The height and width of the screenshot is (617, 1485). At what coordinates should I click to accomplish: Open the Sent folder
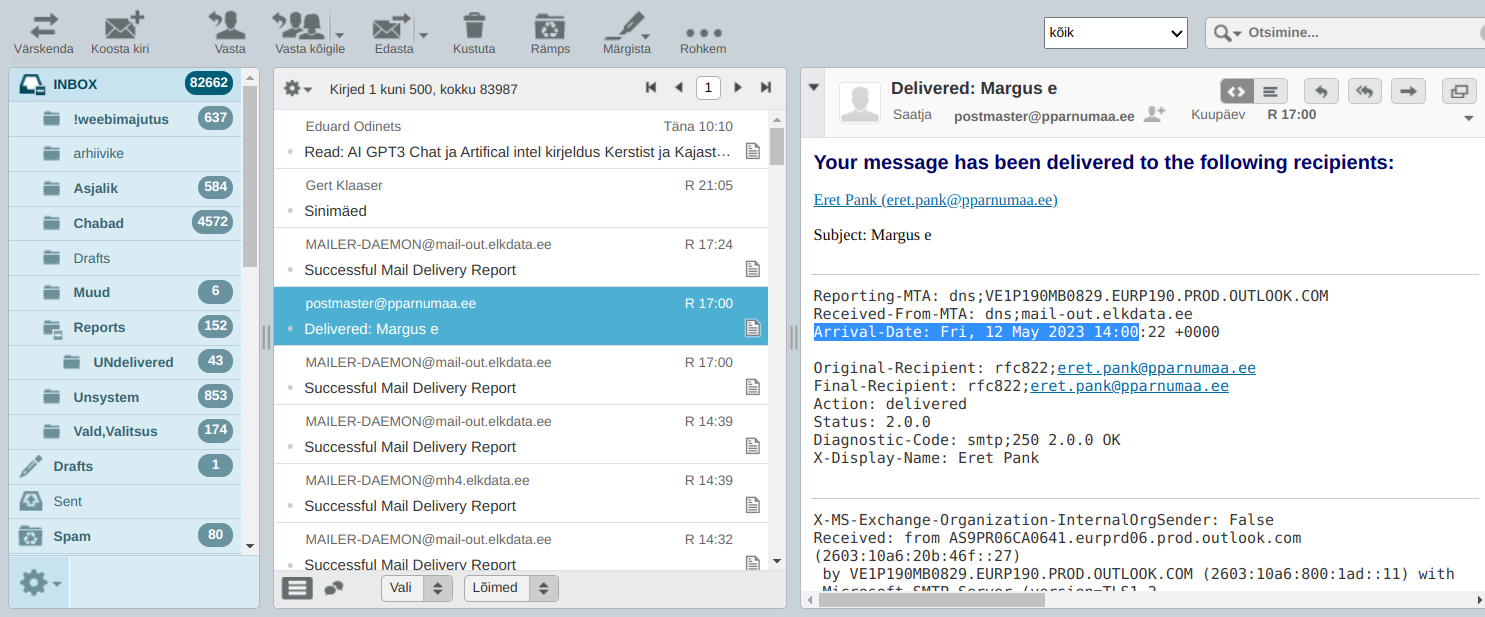click(x=125, y=501)
